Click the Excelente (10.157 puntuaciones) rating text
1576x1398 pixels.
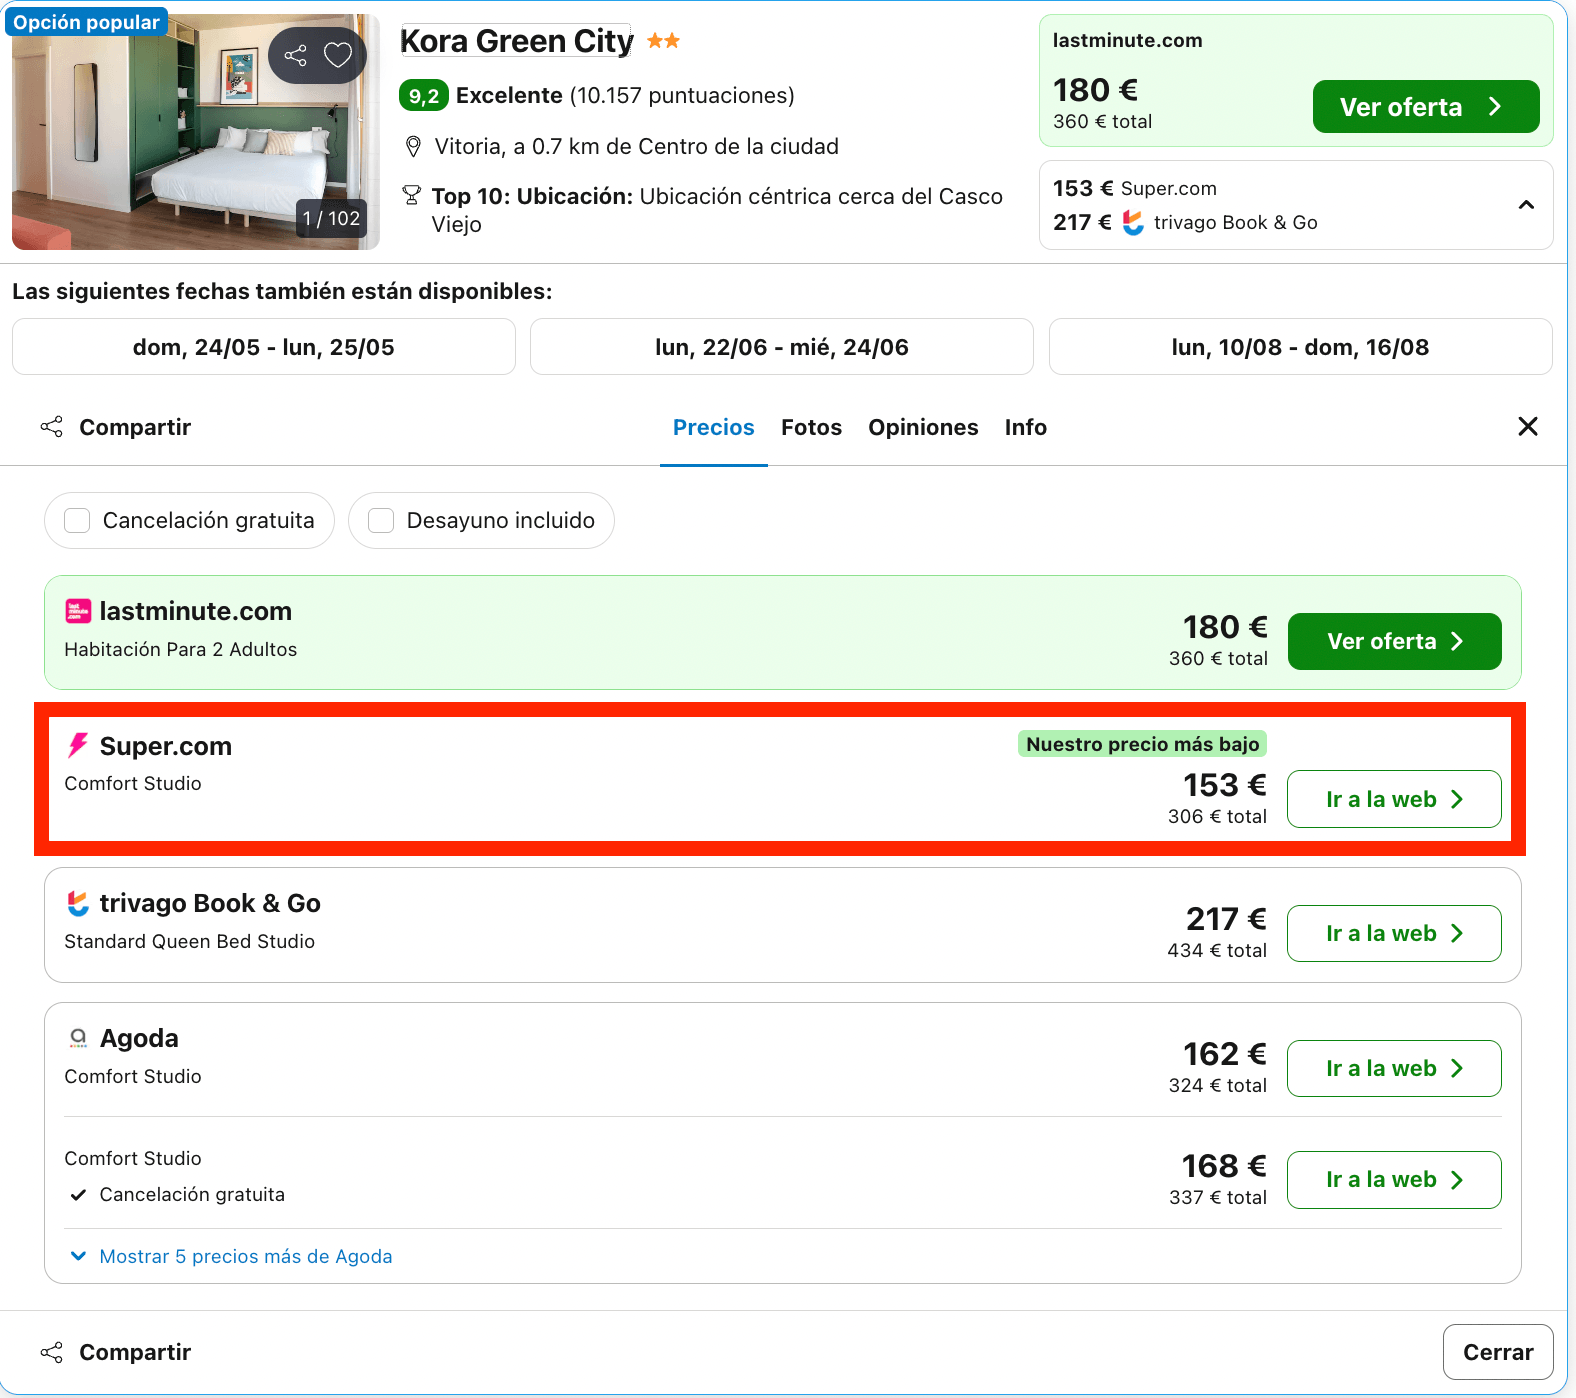625,95
